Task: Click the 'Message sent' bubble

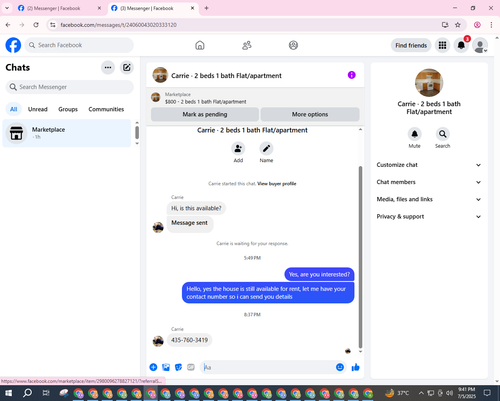Action: coord(189,223)
